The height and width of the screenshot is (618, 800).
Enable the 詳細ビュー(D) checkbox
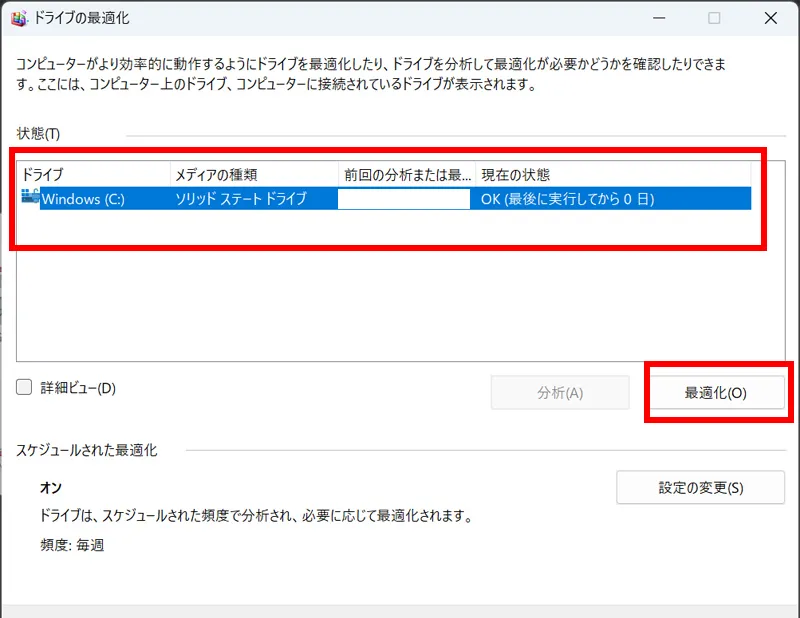pos(25,388)
